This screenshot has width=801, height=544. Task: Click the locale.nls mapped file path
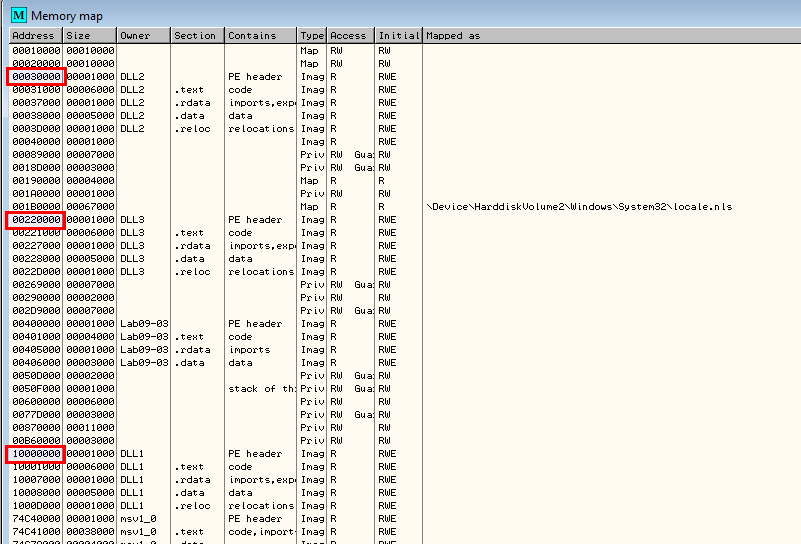pos(579,207)
